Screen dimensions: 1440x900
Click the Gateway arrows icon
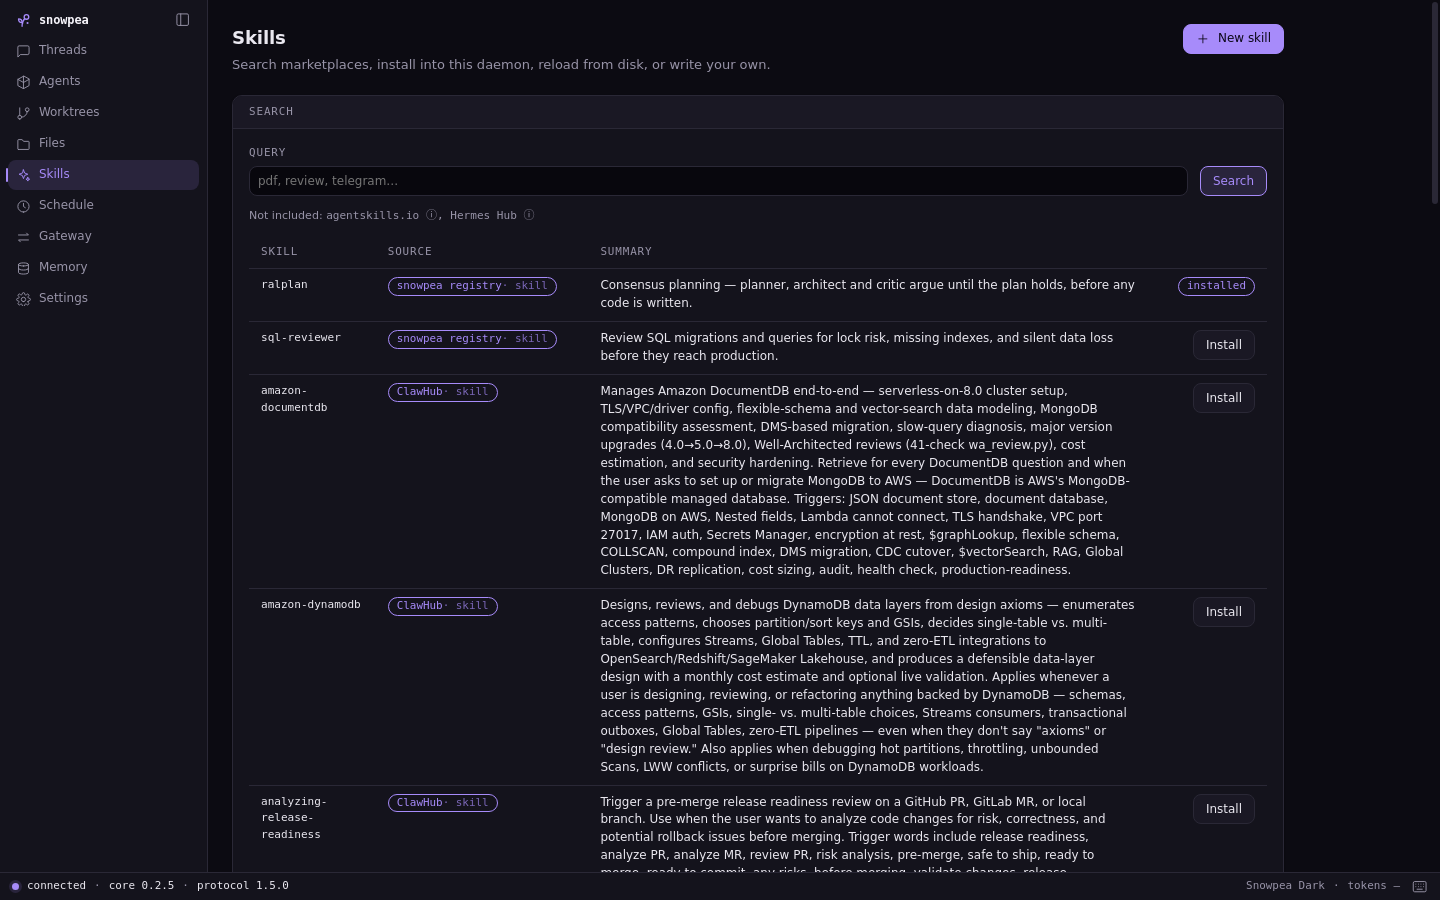(23, 236)
